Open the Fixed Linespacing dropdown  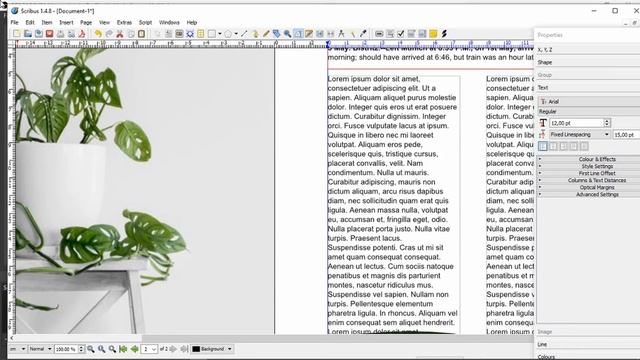(579, 134)
